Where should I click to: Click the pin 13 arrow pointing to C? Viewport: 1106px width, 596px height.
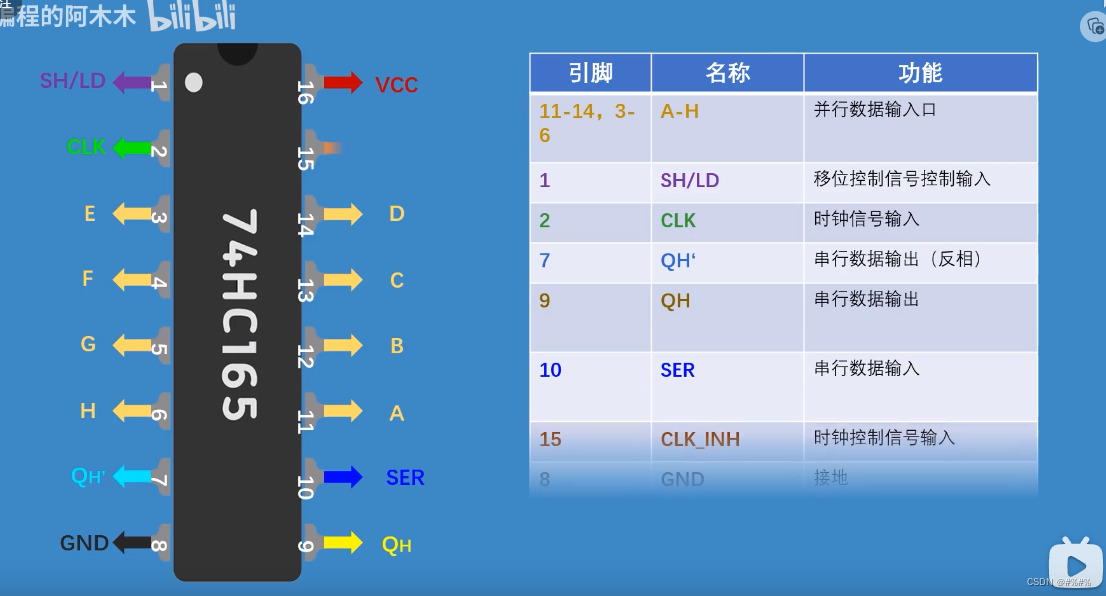click(343, 280)
